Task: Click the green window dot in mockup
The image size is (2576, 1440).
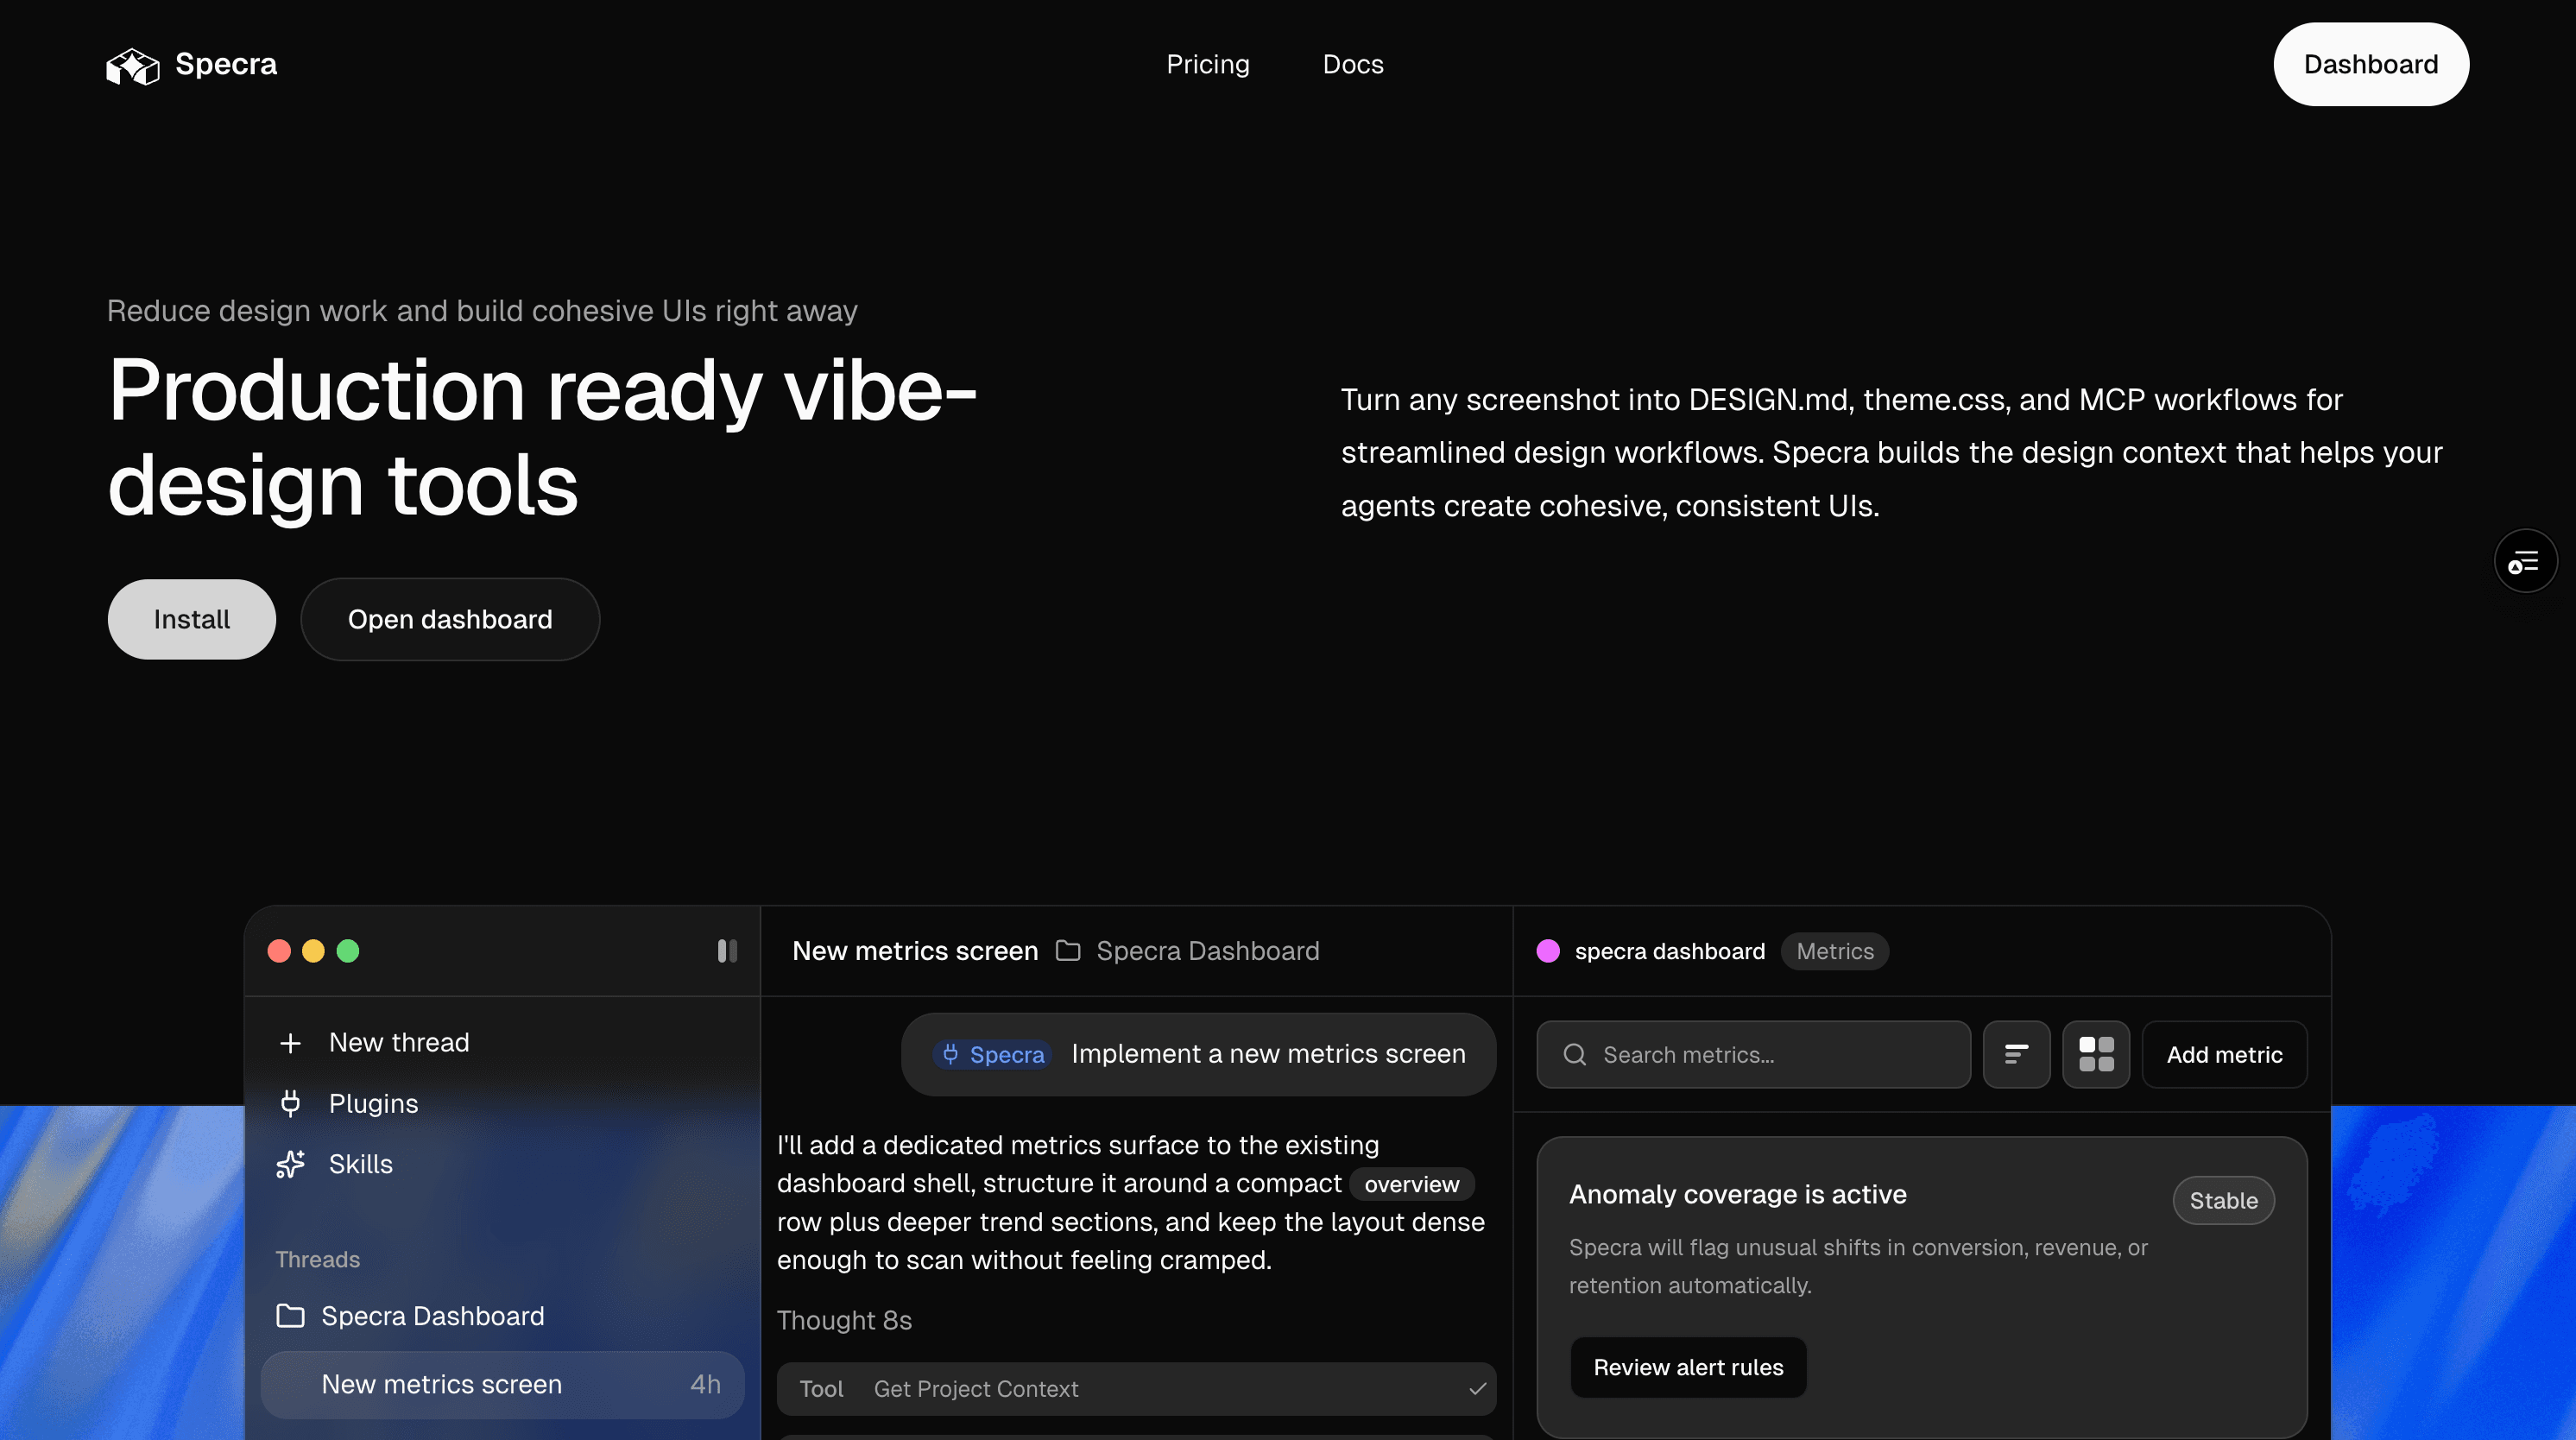Action: 348,951
